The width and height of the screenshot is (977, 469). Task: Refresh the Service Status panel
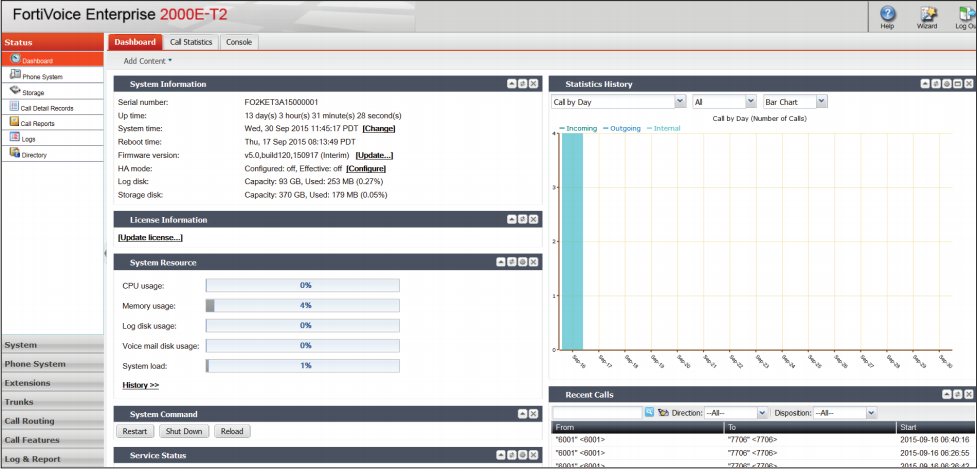click(x=512, y=455)
